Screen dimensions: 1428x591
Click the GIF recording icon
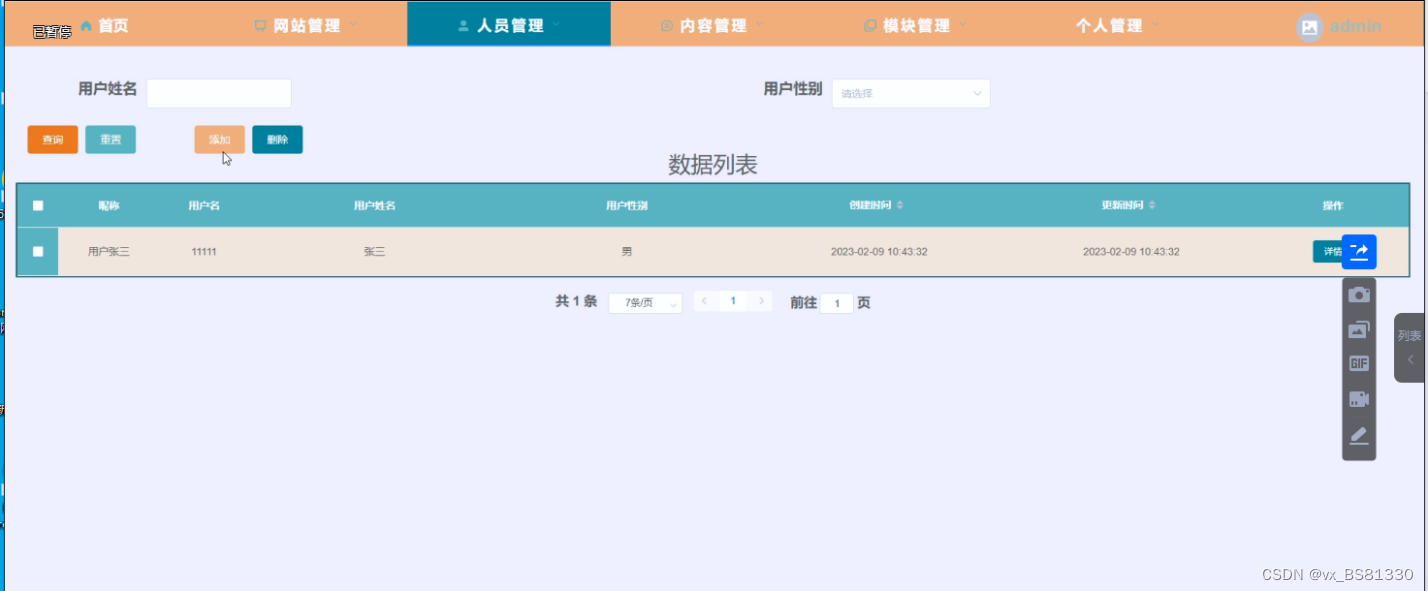pos(1359,364)
